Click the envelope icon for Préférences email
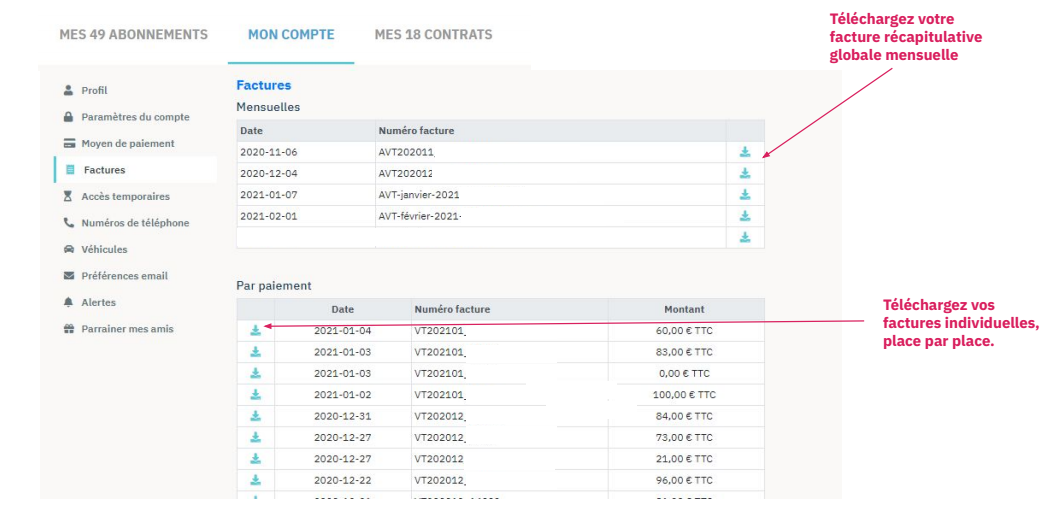This screenshot has height=521, width=1063. click(x=68, y=276)
